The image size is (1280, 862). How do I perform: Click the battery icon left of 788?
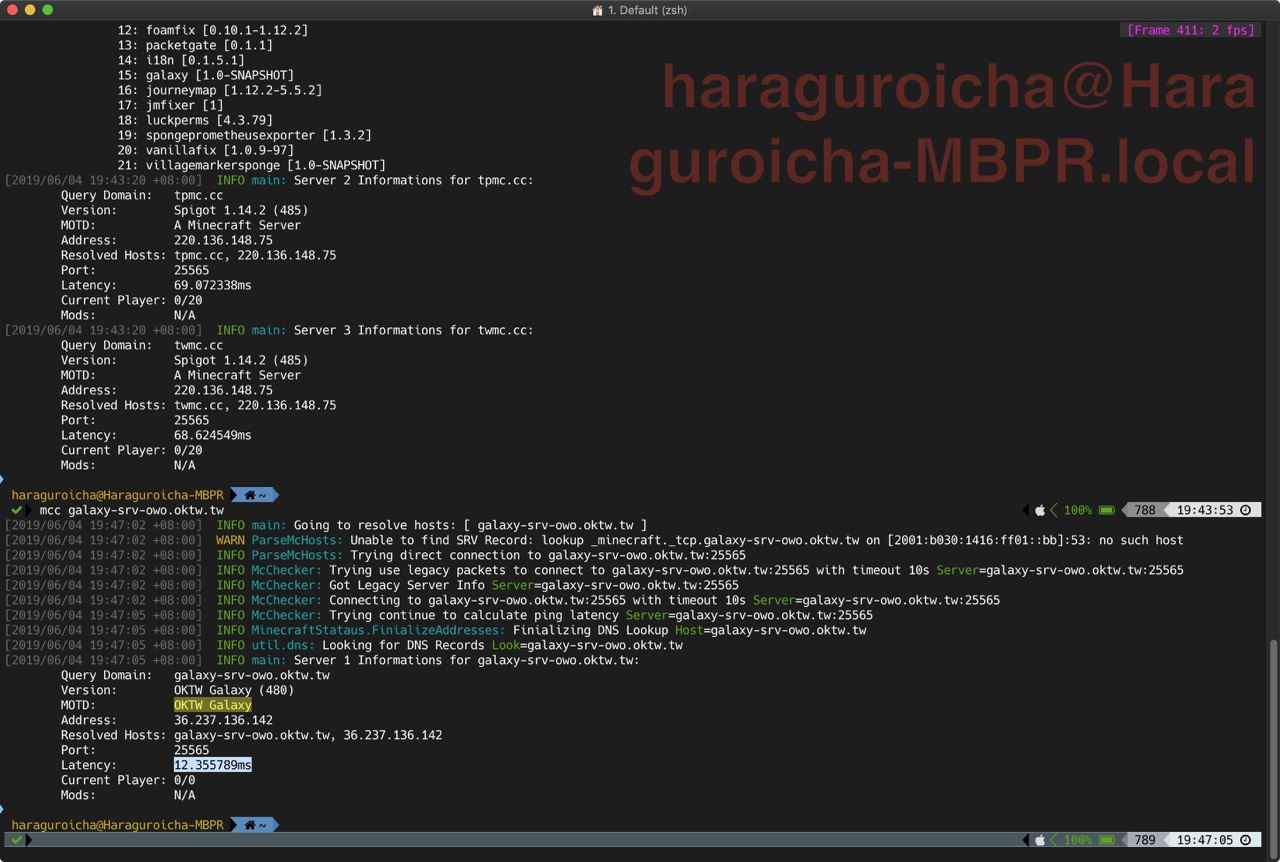pos(1107,510)
